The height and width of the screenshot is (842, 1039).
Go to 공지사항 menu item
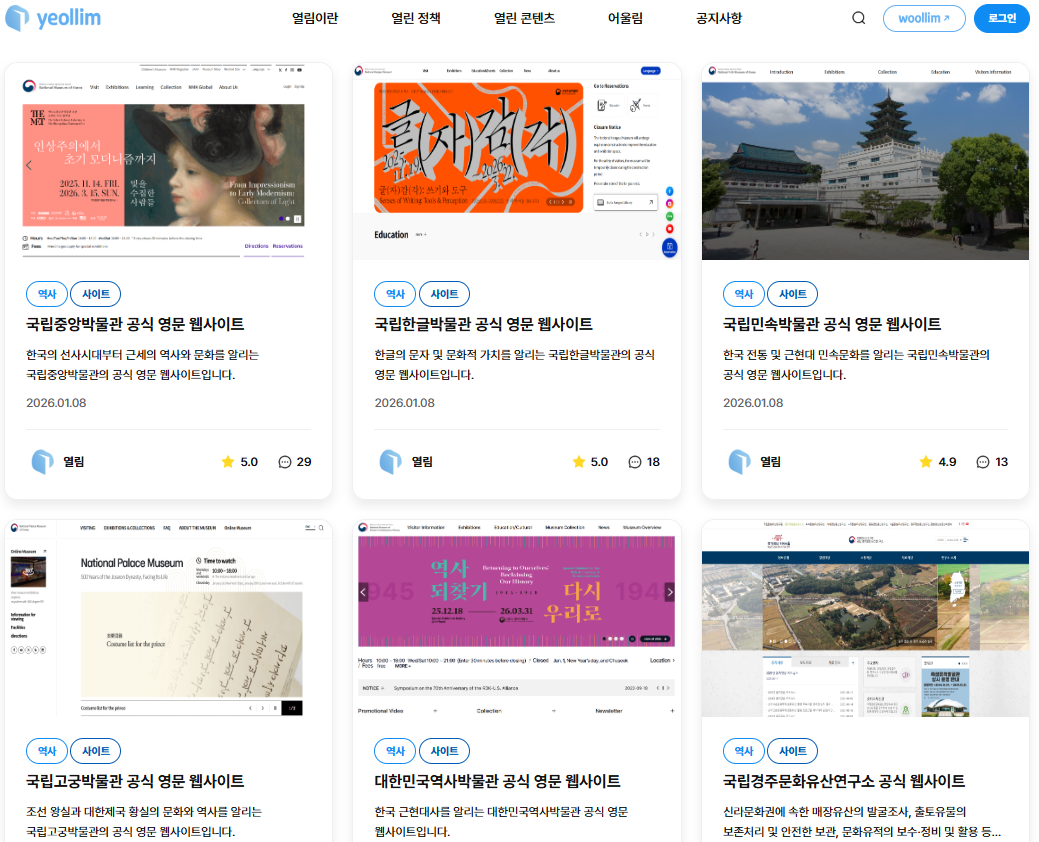[x=719, y=18]
